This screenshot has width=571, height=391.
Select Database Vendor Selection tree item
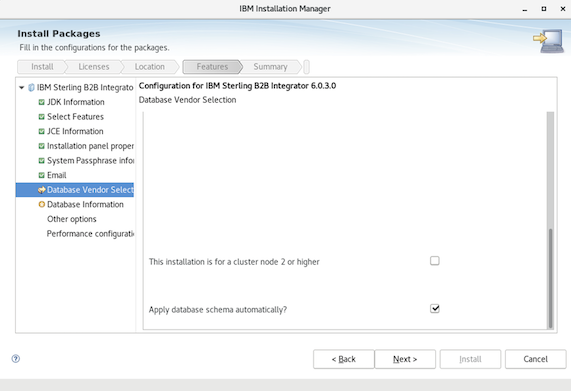click(90, 190)
